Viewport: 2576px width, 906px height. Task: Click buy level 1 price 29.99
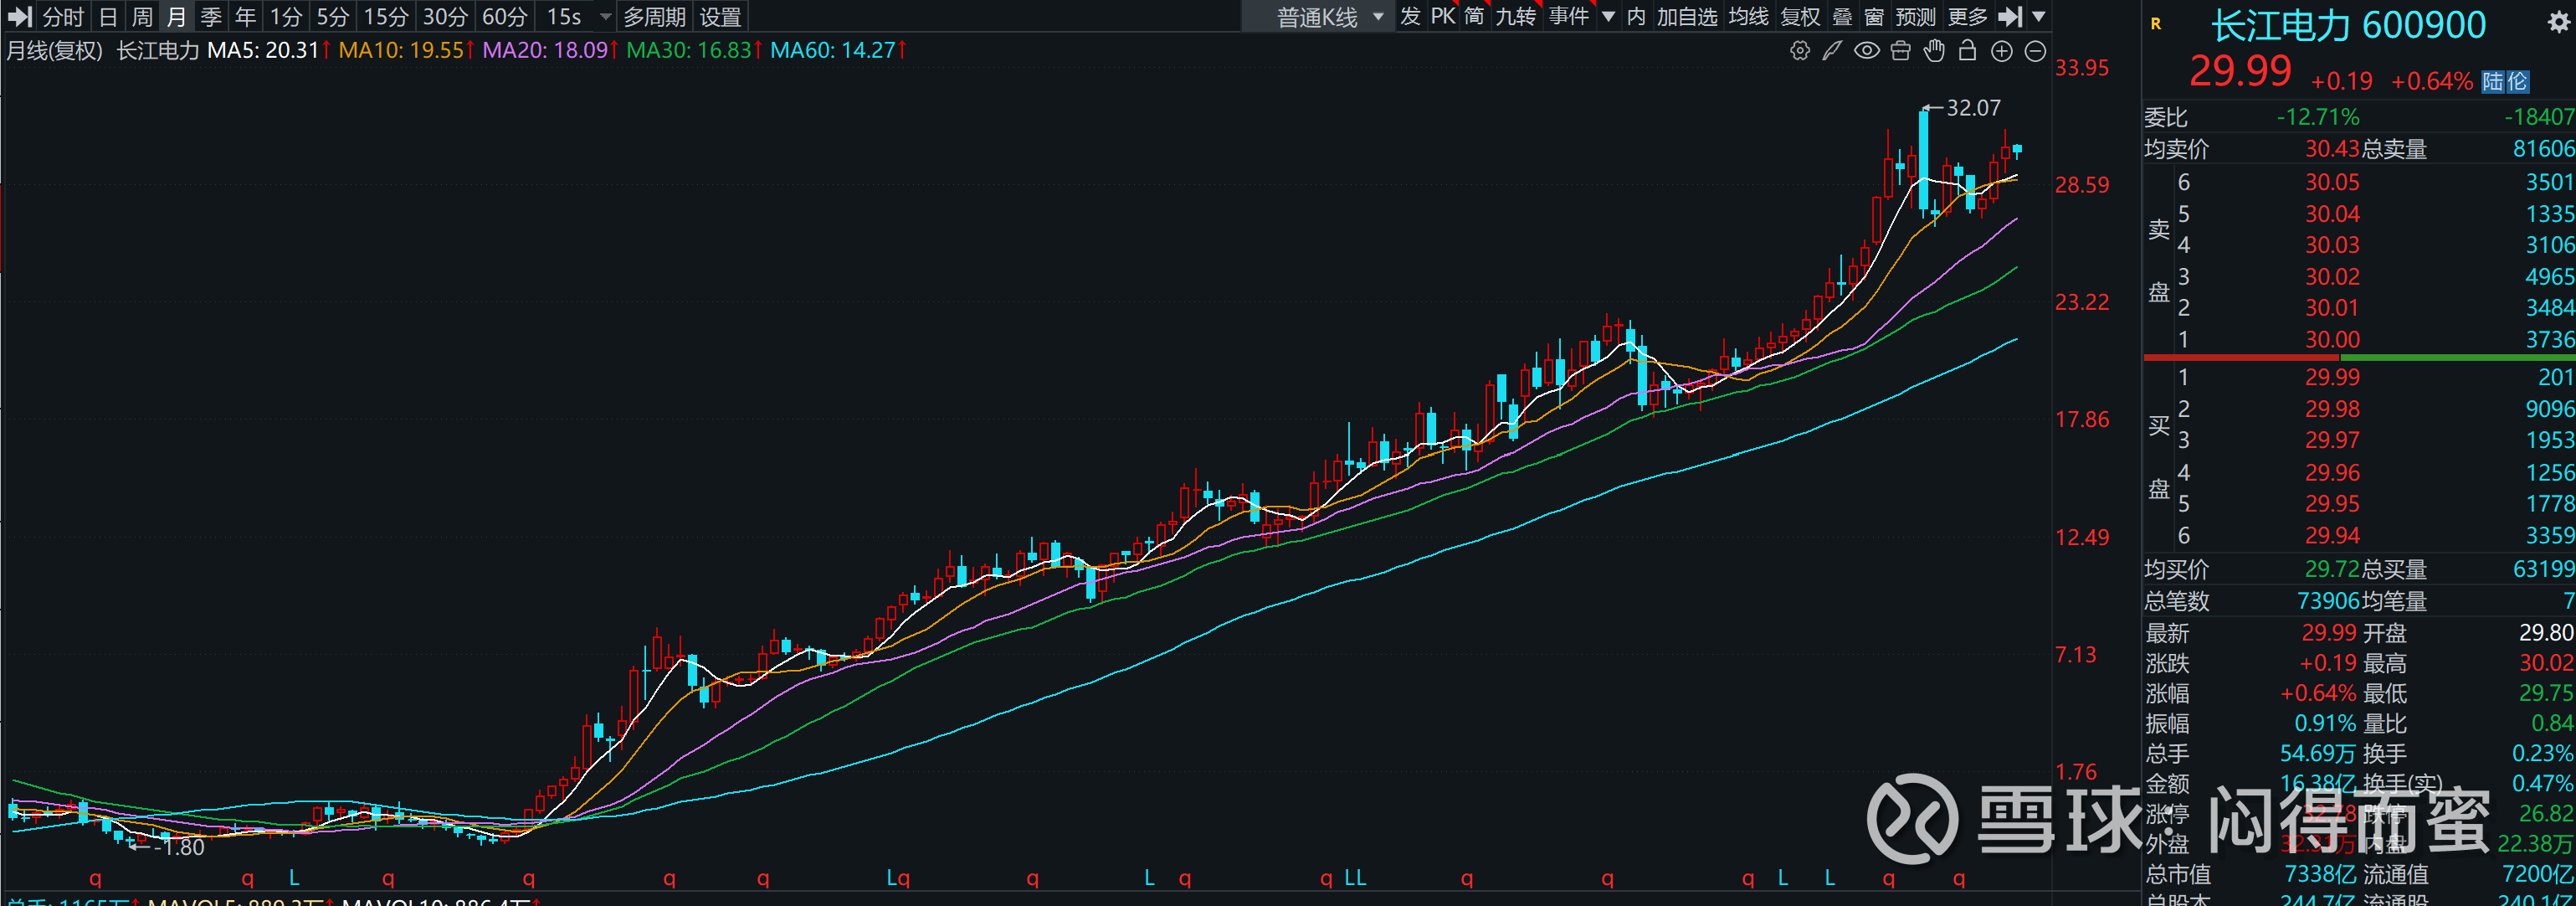tap(2332, 378)
